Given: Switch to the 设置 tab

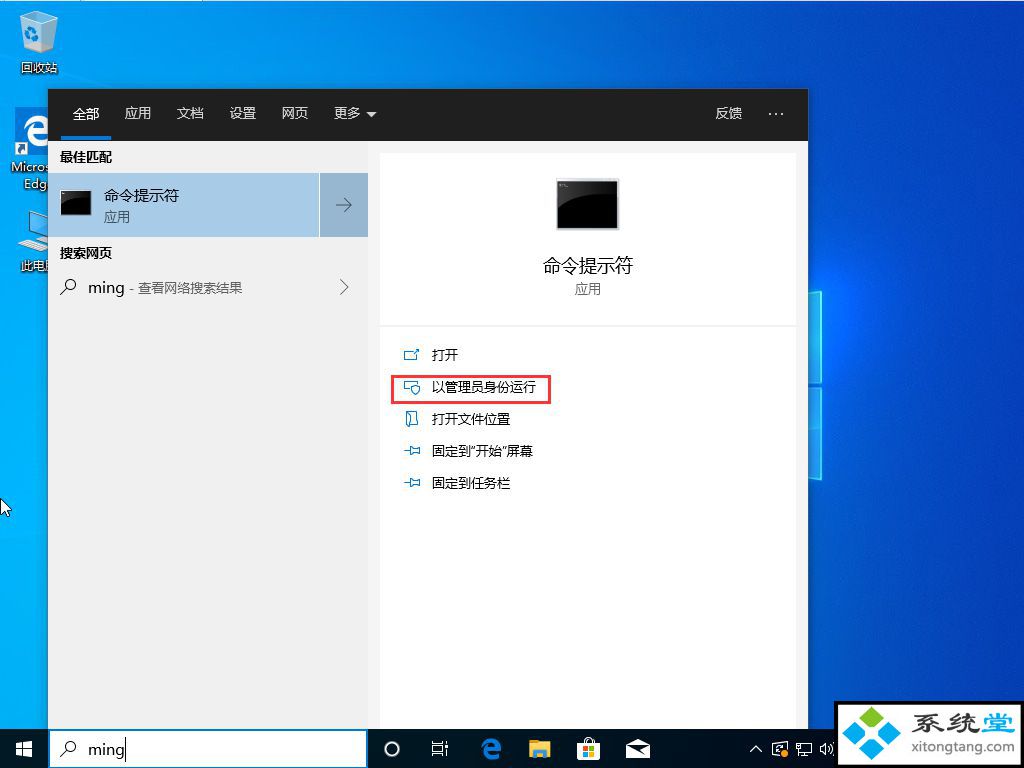Looking at the screenshot, I should point(242,113).
